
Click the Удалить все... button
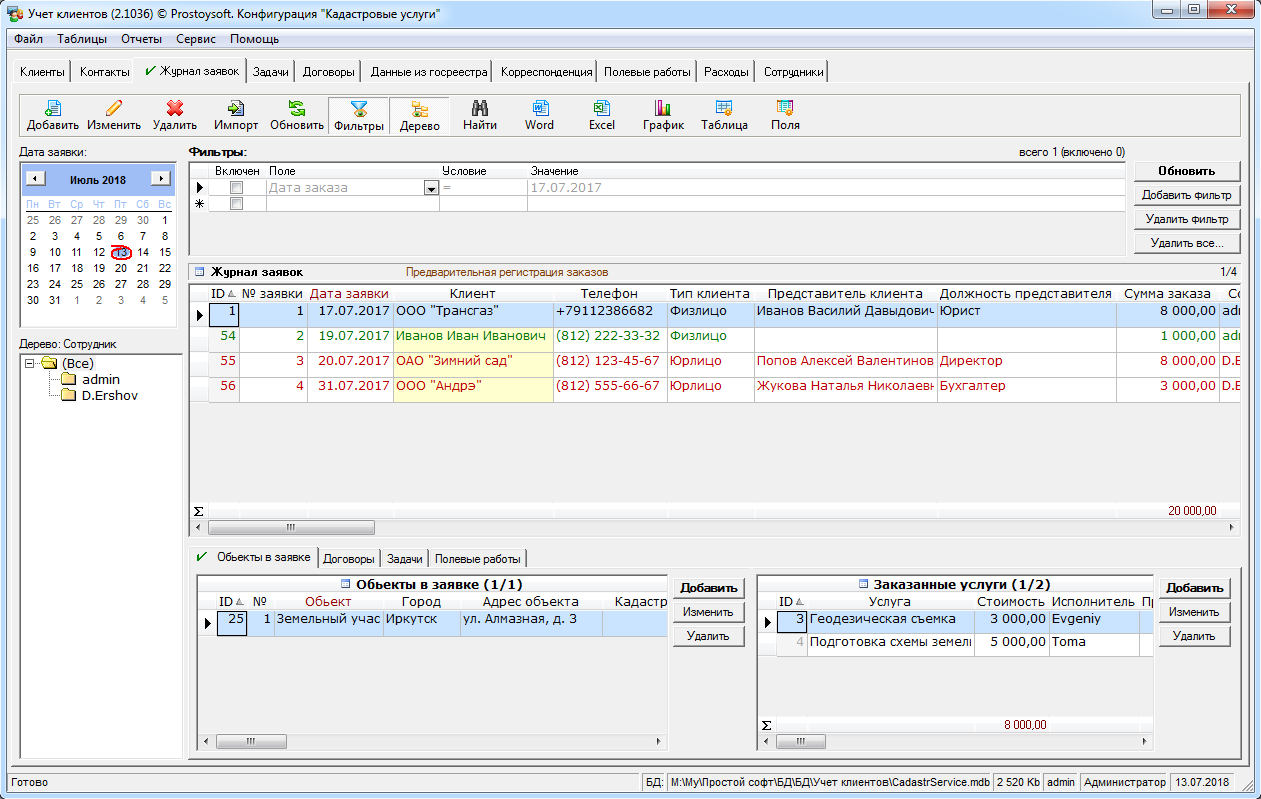click(1187, 243)
